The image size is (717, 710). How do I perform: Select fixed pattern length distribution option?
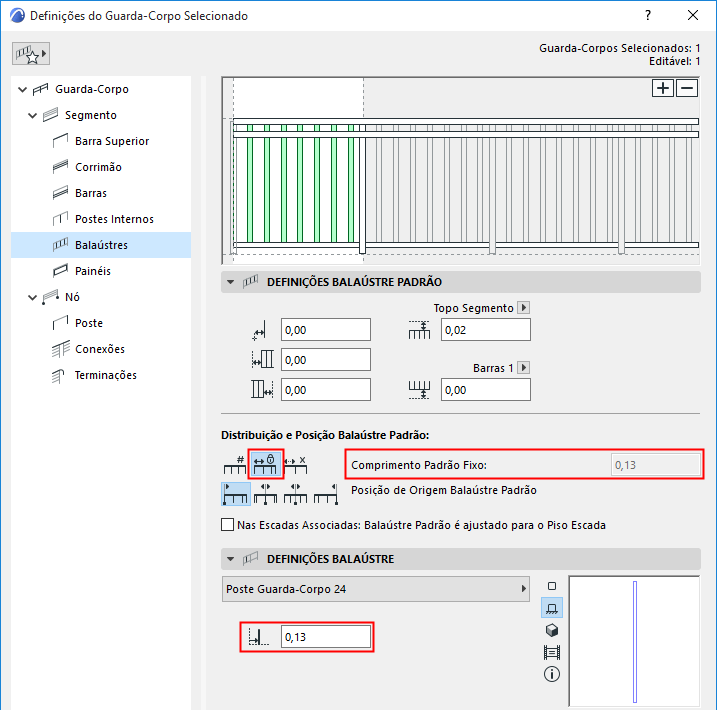point(266,464)
